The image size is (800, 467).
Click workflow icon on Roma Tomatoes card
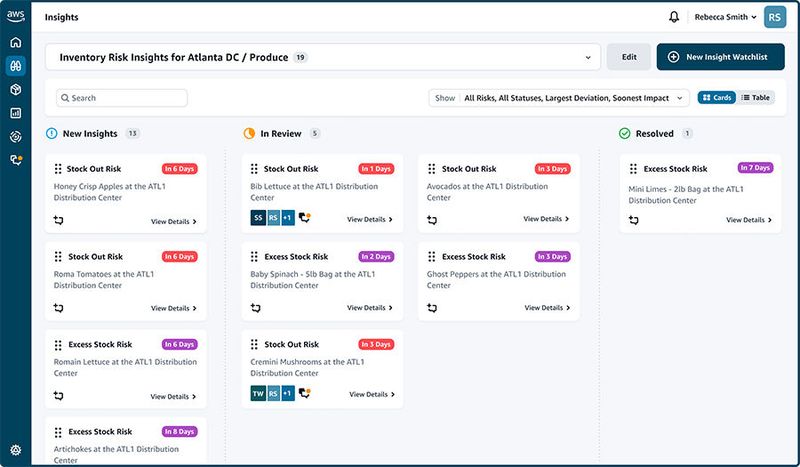coord(59,308)
